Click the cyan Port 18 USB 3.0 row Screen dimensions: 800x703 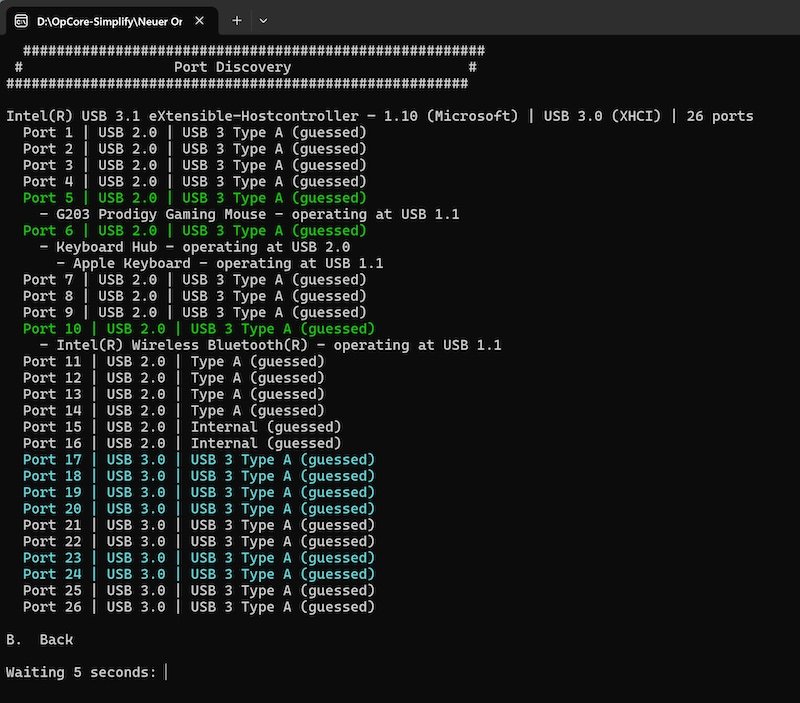coord(199,476)
